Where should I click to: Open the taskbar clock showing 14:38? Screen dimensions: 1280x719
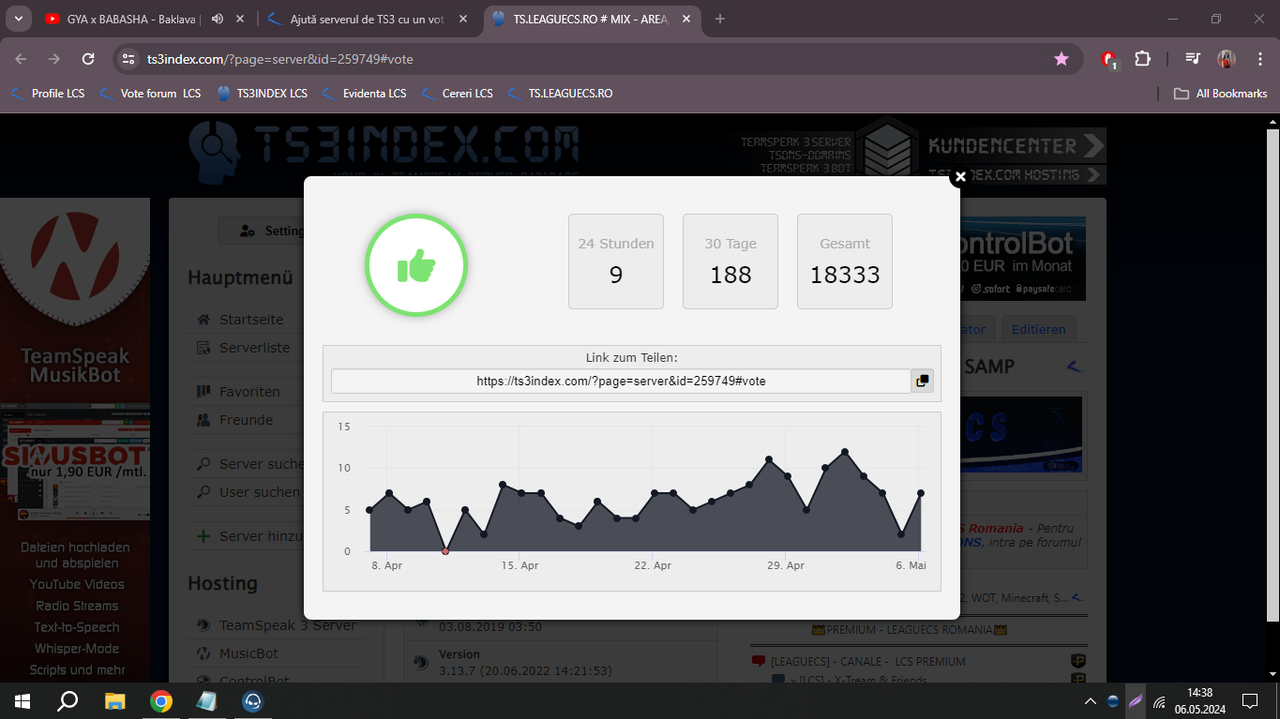(1199, 701)
